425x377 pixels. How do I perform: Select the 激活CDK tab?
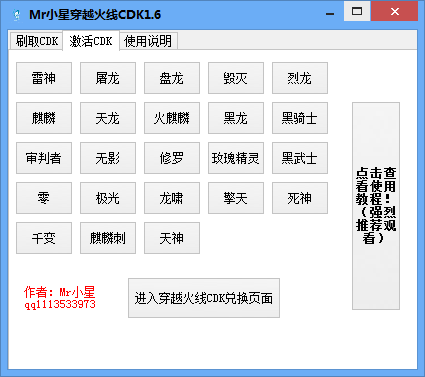(91, 41)
